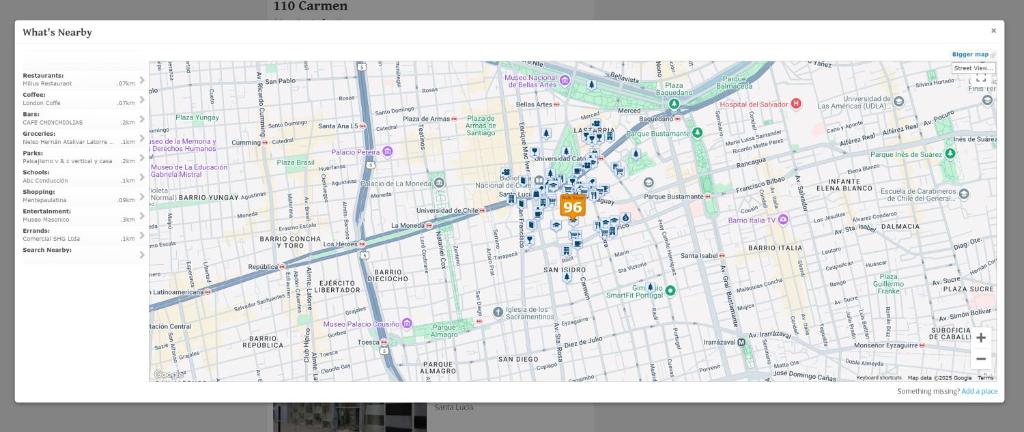Open the Bigger map link

coord(969,54)
